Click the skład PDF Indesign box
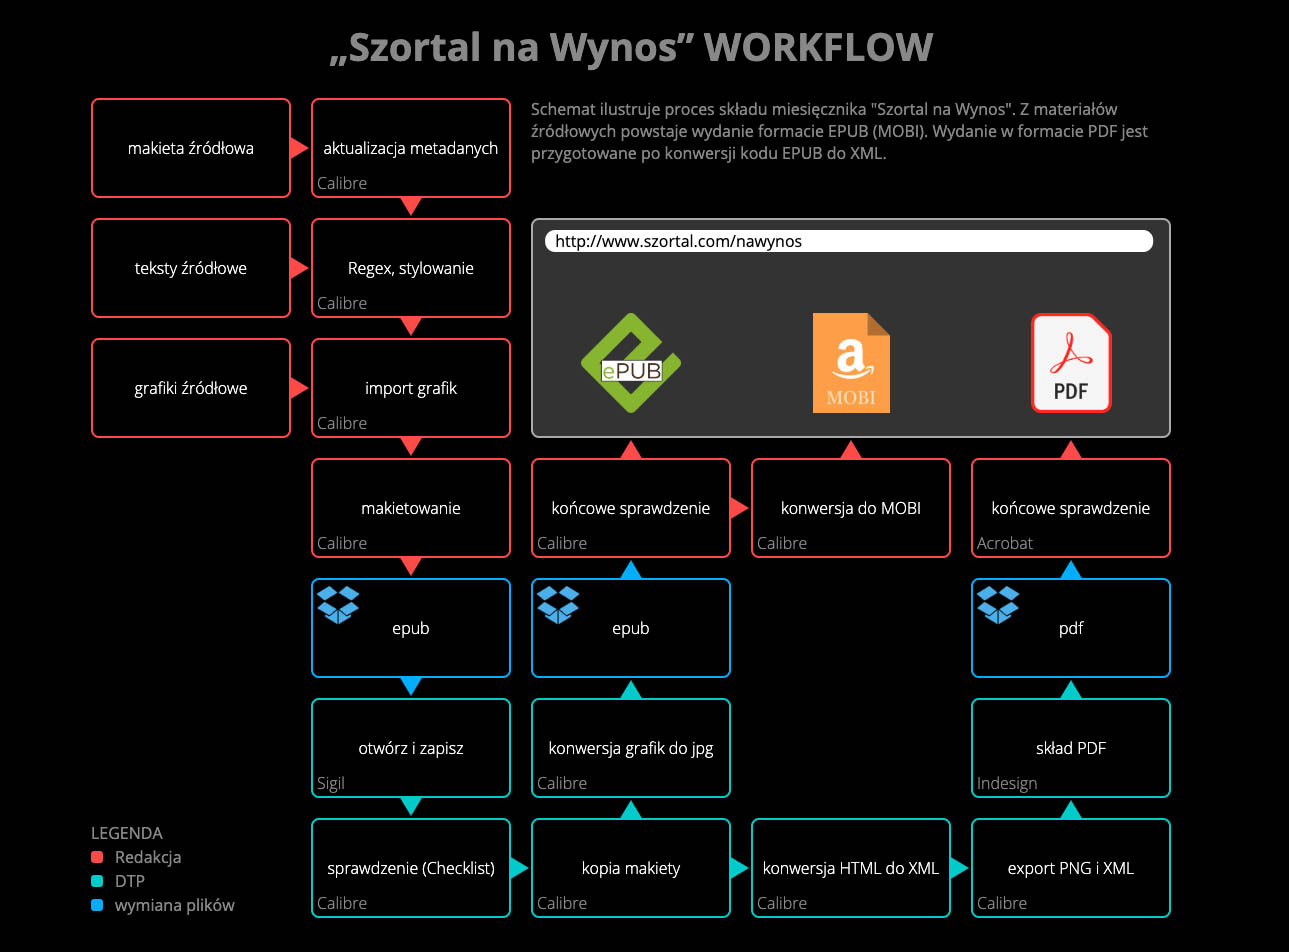 1071,748
